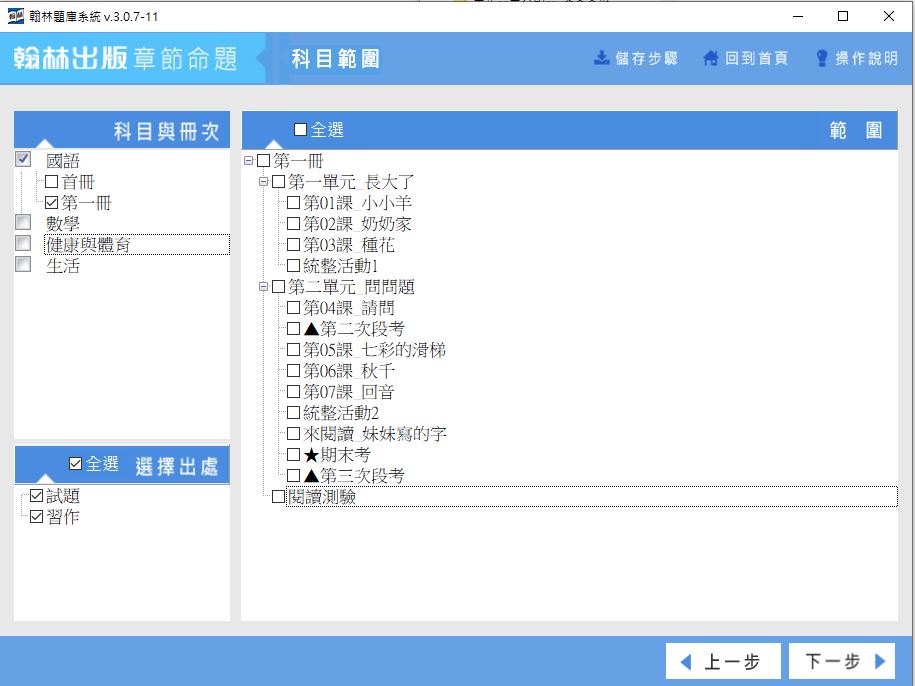
Task: Click the 翰林出版 章節命題 header
Action: [x=126, y=59]
